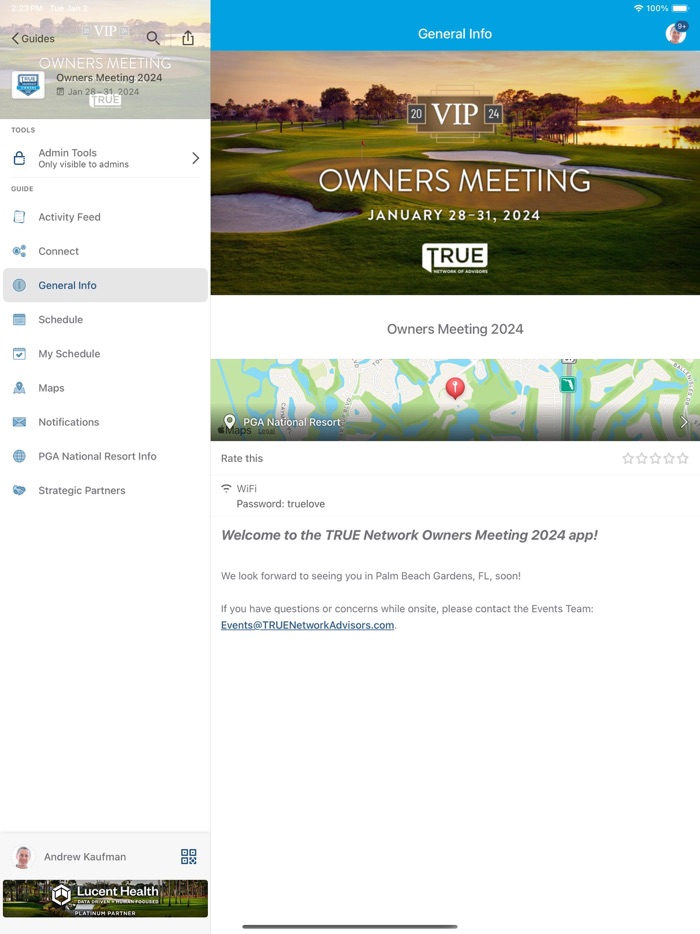Open the Owners Meeting 2024 guide logo

(x=28, y=85)
